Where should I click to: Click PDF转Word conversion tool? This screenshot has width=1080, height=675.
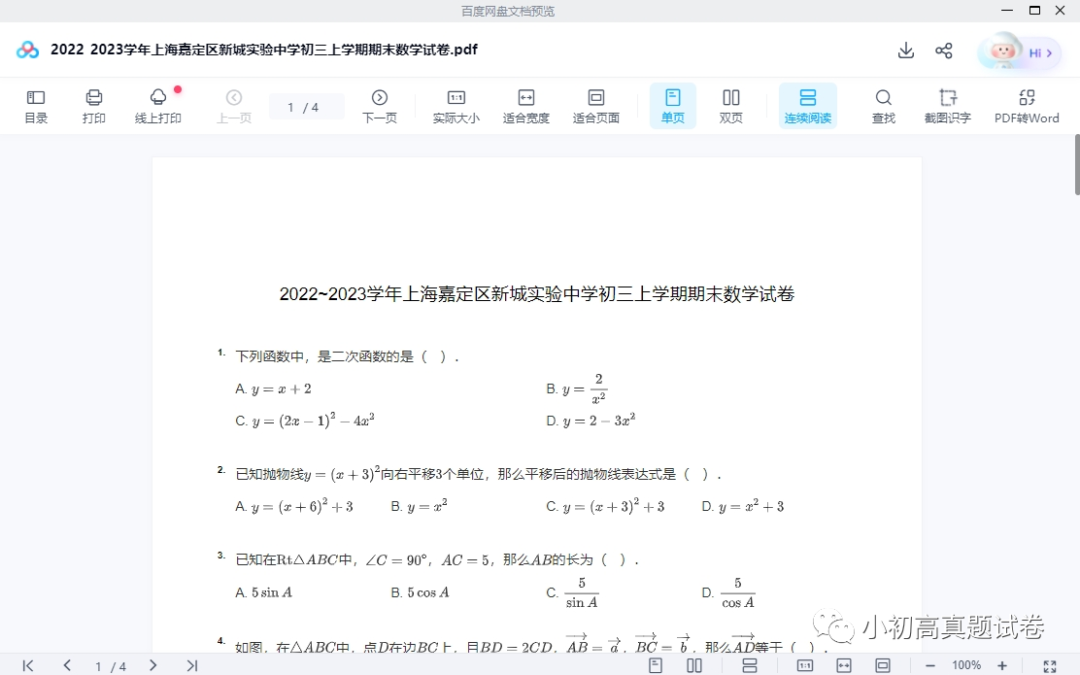[1026, 106]
